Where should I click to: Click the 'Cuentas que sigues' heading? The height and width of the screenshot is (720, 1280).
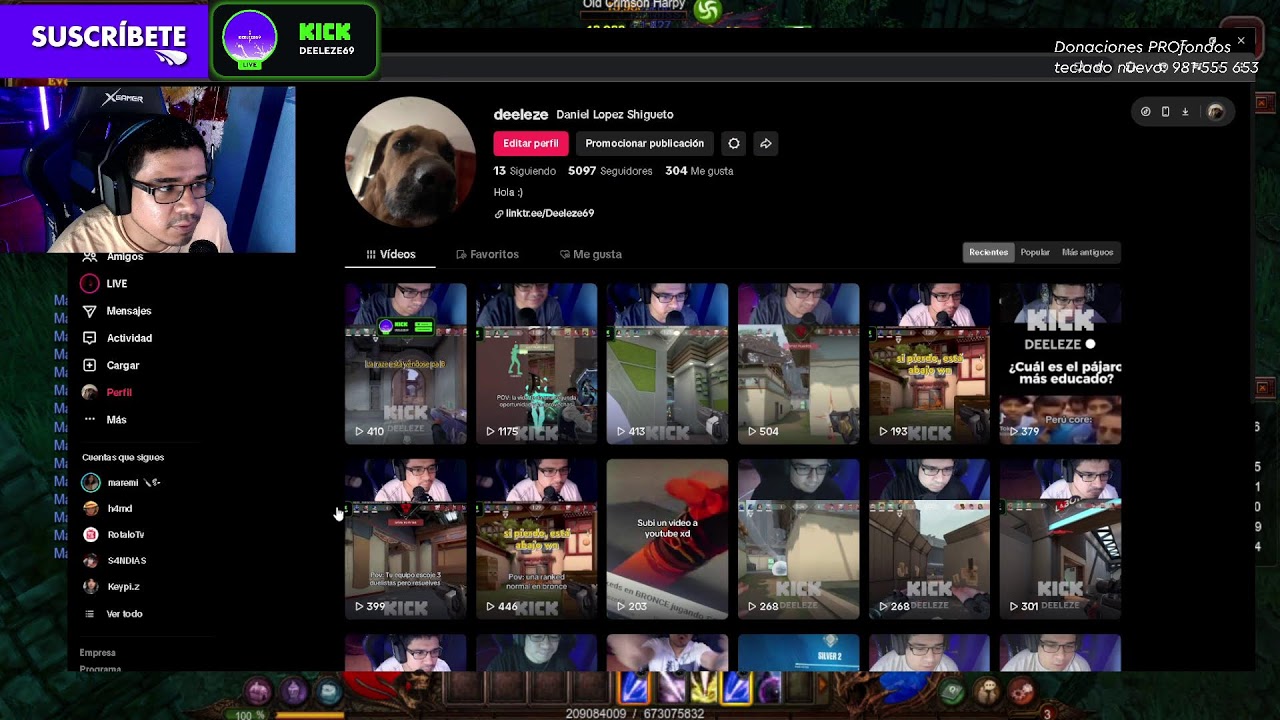[x=123, y=457]
